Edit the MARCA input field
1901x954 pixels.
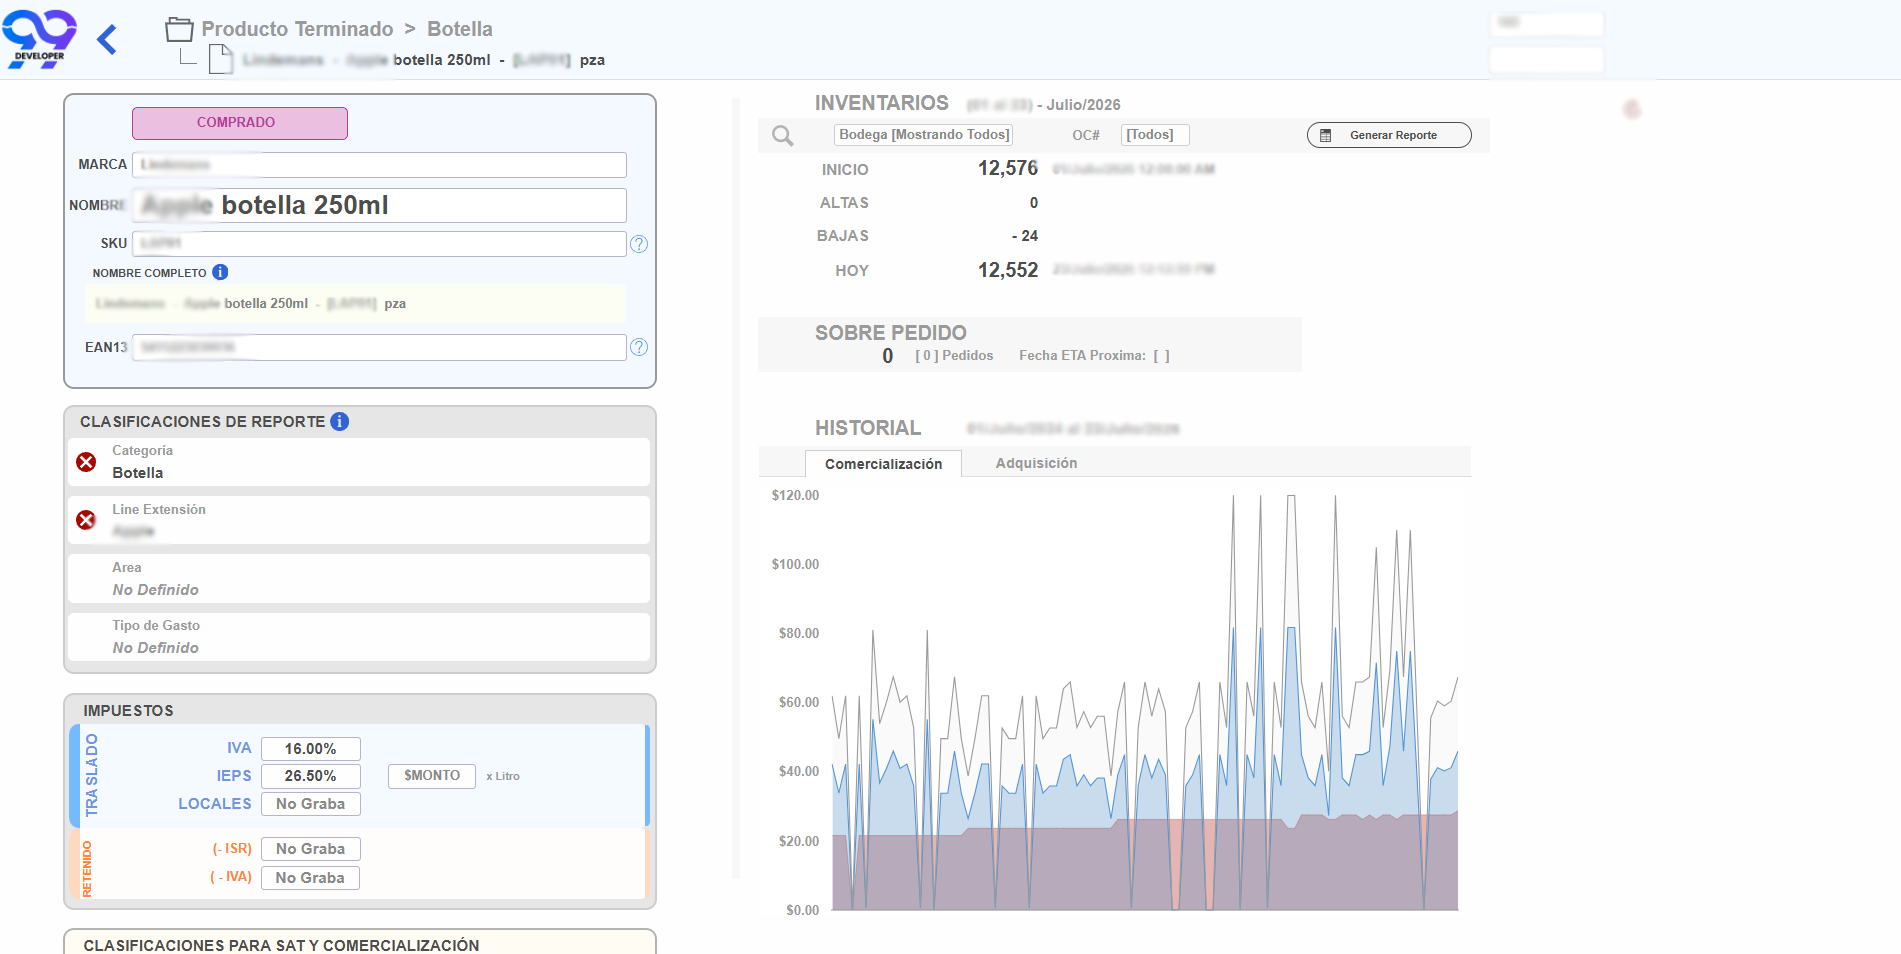pyautogui.click(x=380, y=165)
